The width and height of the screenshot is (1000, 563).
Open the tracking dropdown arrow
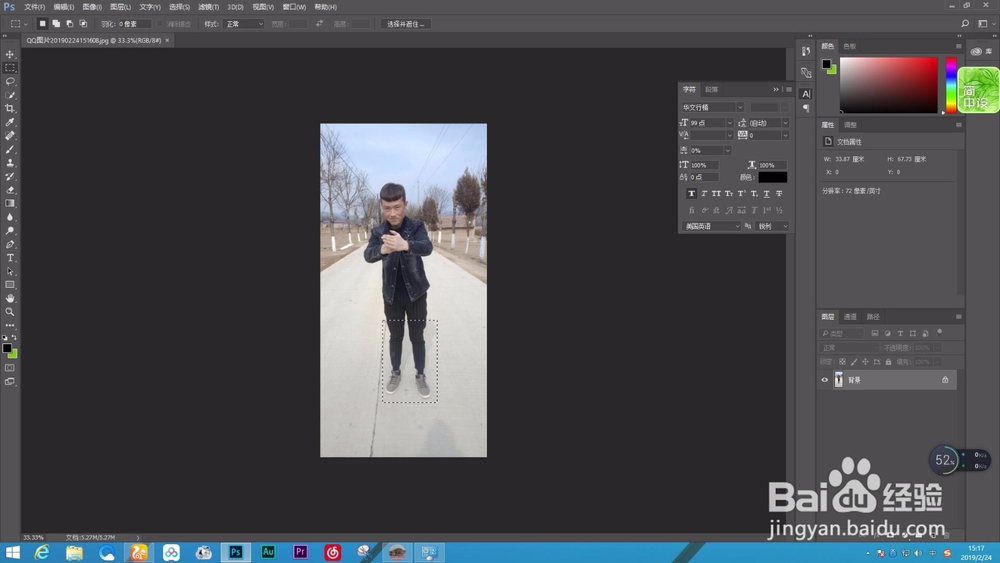coord(785,135)
